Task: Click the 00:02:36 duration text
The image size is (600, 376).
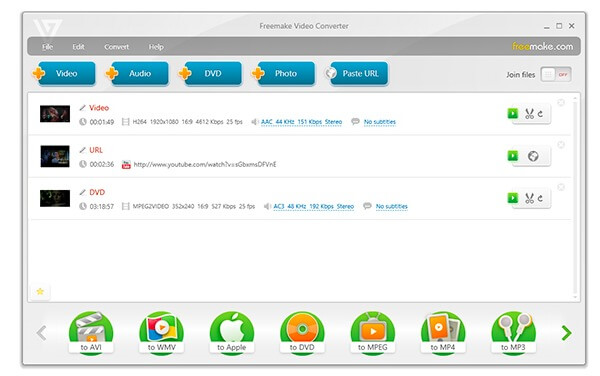Action: pos(102,164)
